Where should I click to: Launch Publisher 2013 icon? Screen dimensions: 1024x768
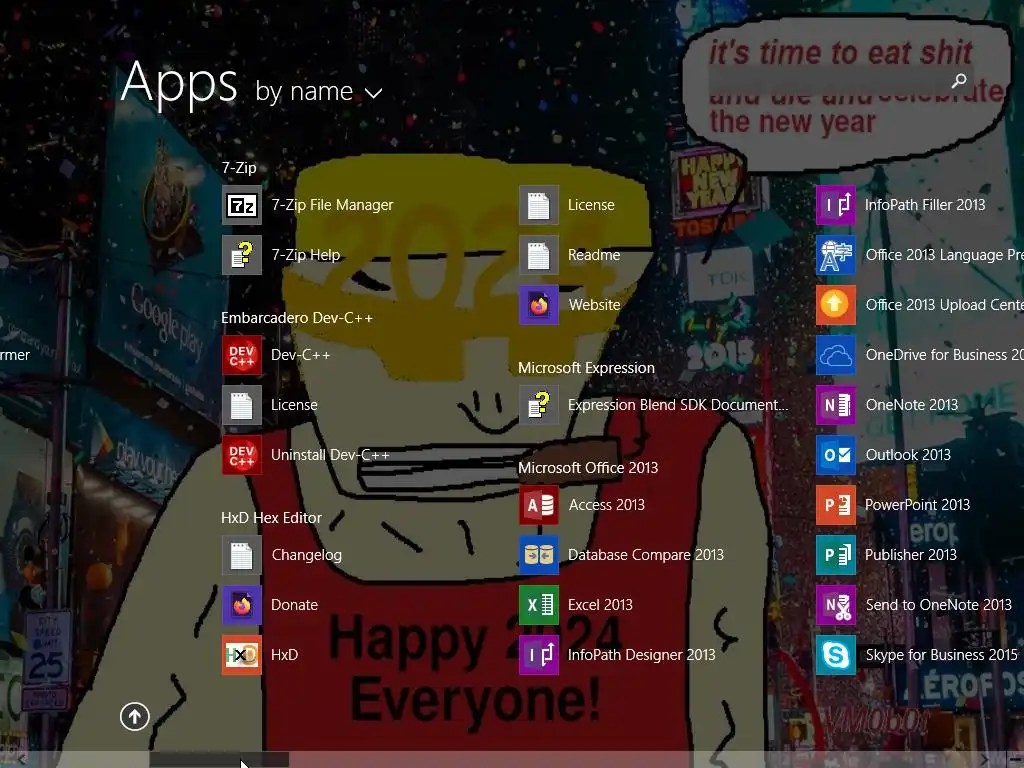836,555
